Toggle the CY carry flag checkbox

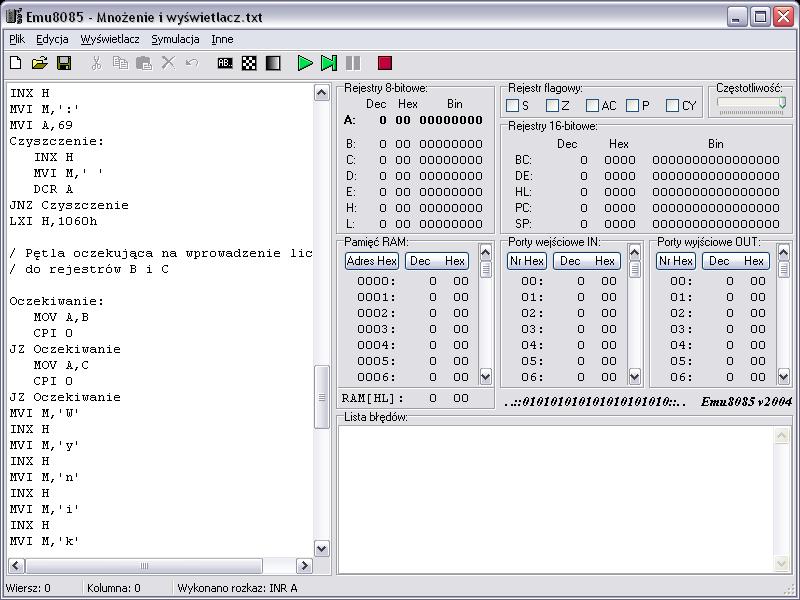pos(673,106)
